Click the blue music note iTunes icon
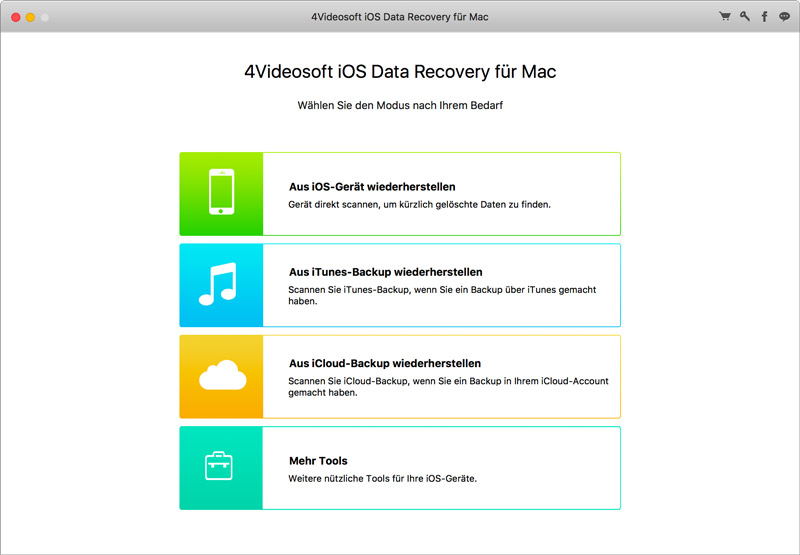Screen dimensions: 800x555 tap(221, 285)
